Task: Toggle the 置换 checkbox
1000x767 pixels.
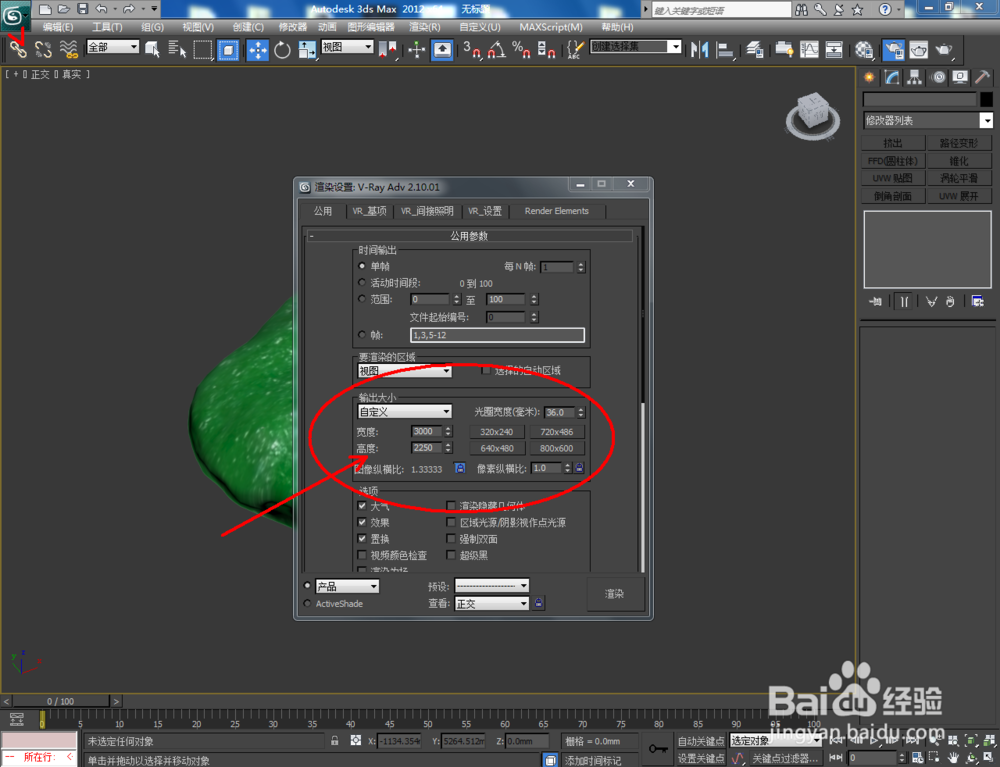Action: pos(362,539)
